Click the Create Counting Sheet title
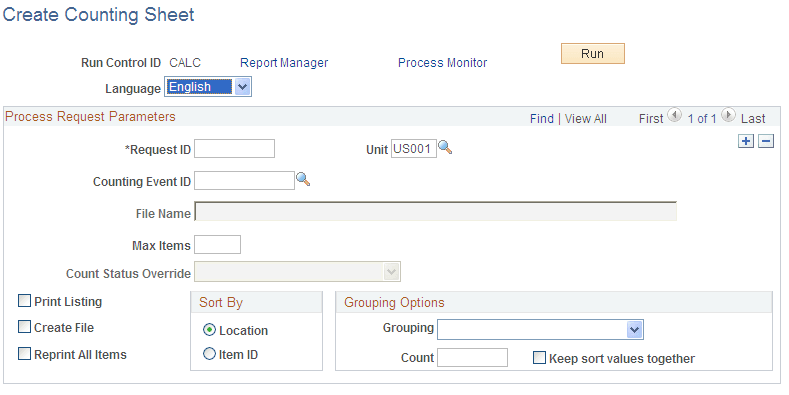 click(x=99, y=15)
